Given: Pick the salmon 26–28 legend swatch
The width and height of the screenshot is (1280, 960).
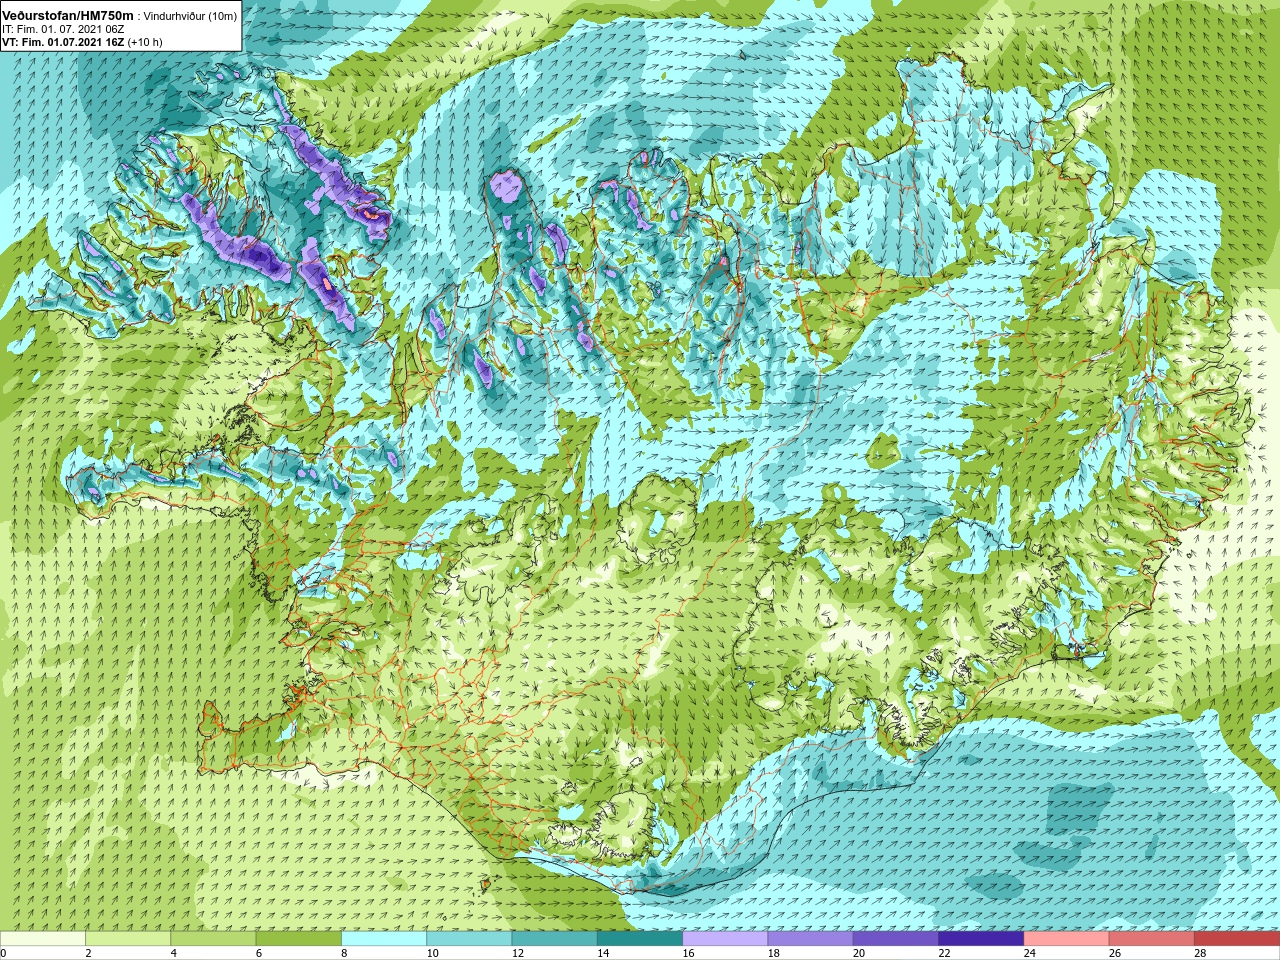Looking at the screenshot, I should point(1152,939).
